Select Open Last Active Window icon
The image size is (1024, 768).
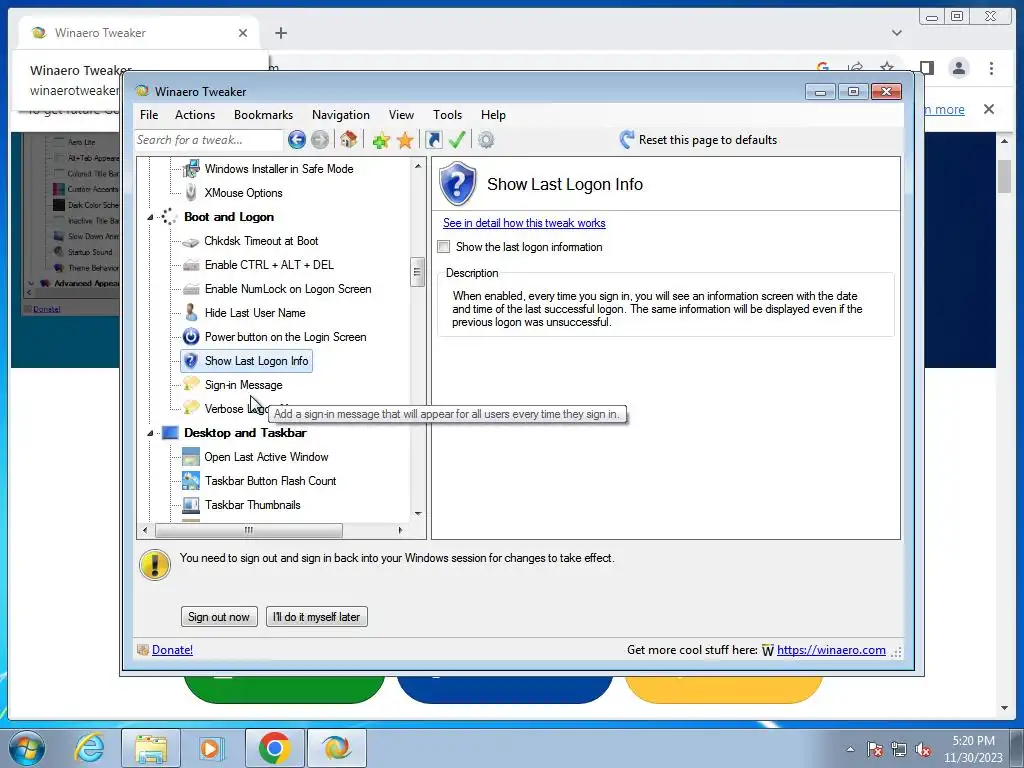click(x=191, y=456)
